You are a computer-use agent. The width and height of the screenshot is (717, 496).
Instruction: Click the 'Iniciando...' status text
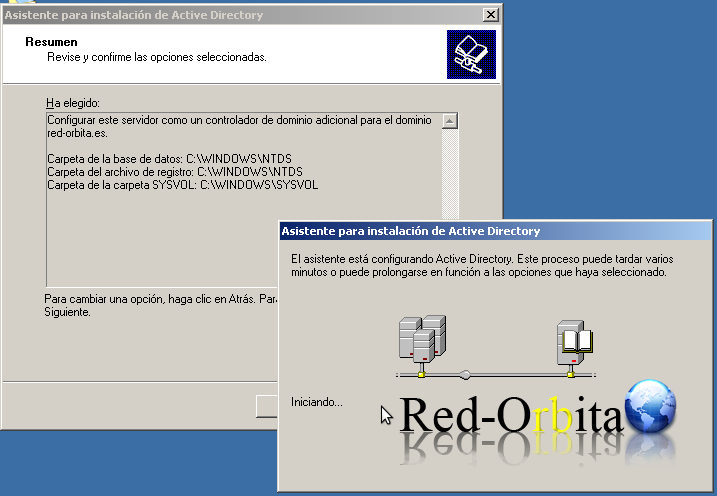316,402
